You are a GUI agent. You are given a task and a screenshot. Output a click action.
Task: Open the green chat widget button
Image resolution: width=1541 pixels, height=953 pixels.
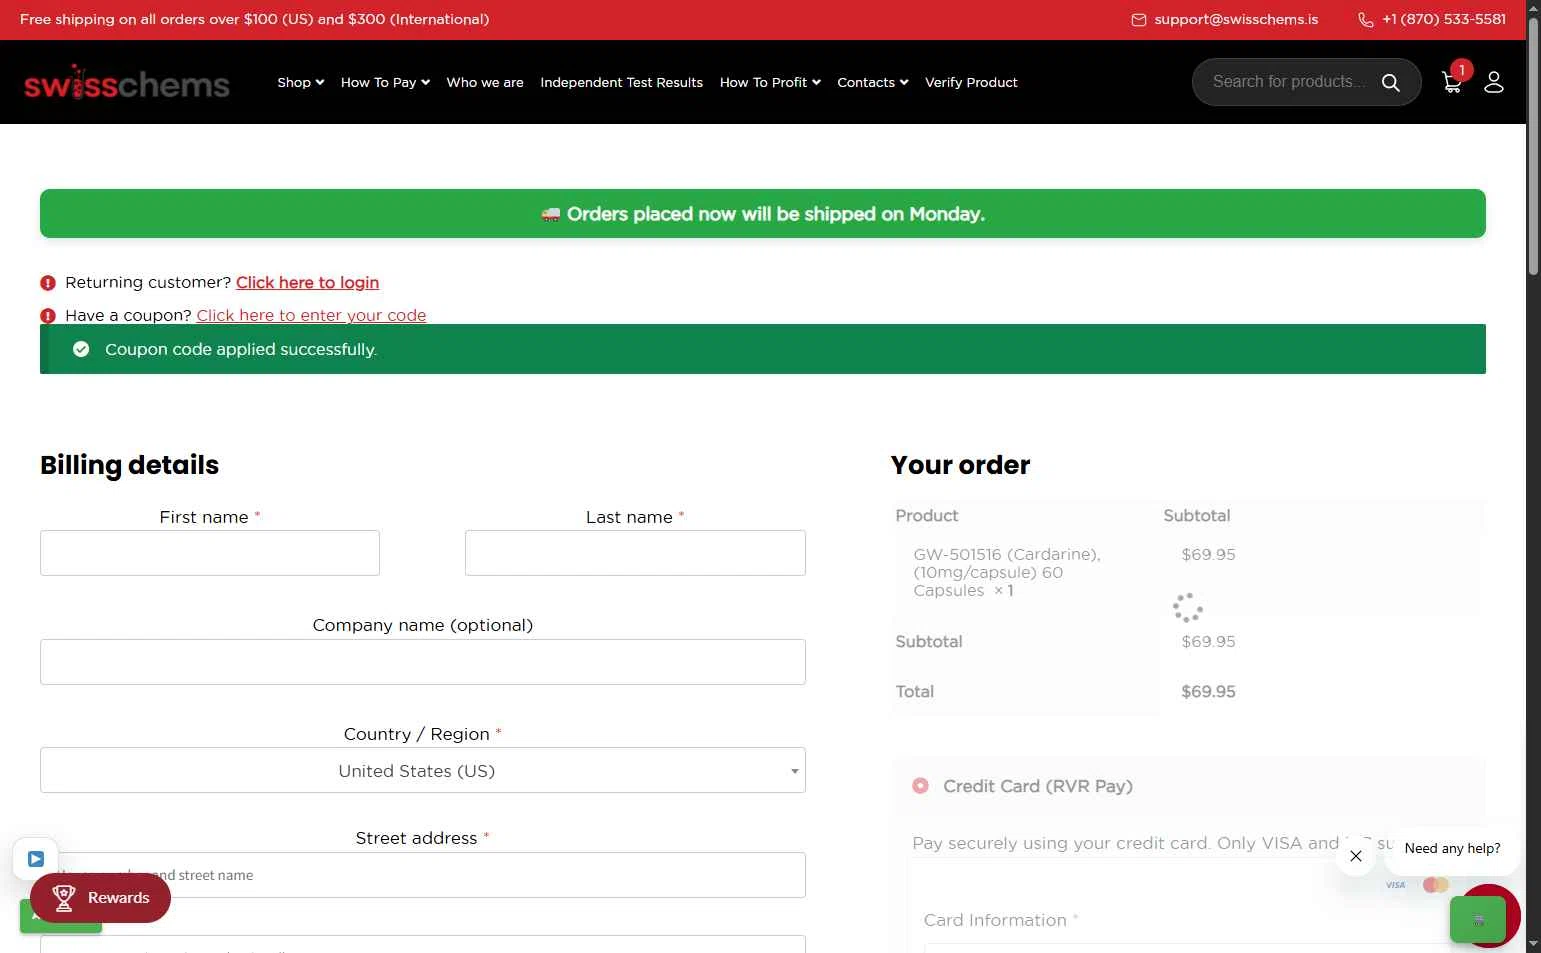click(1478, 920)
